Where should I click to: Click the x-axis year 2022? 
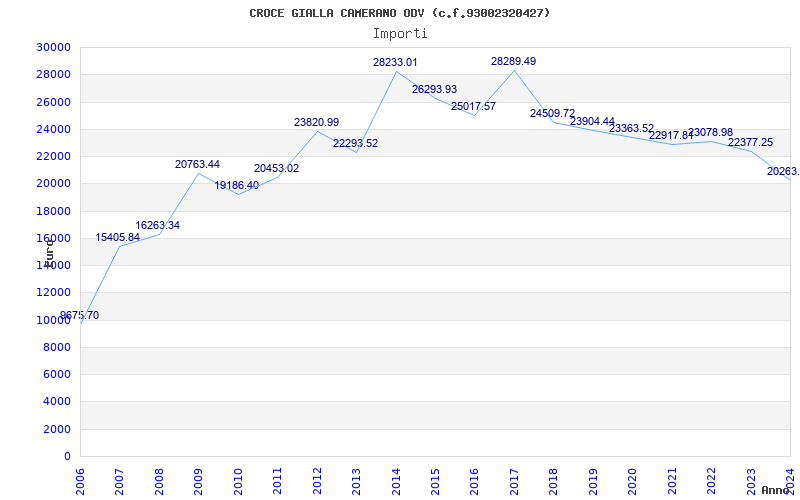coord(712,481)
